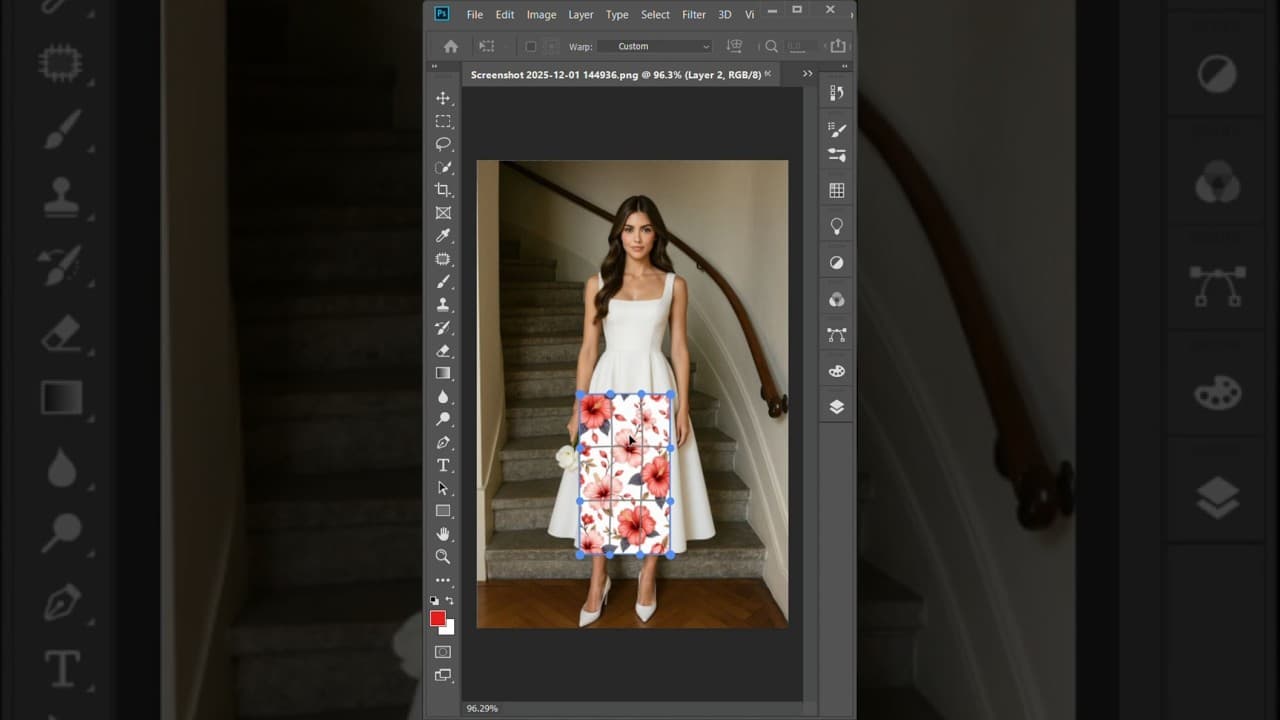Select the Eraser tool
This screenshot has width=1280, height=720.
click(x=443, y=351)
